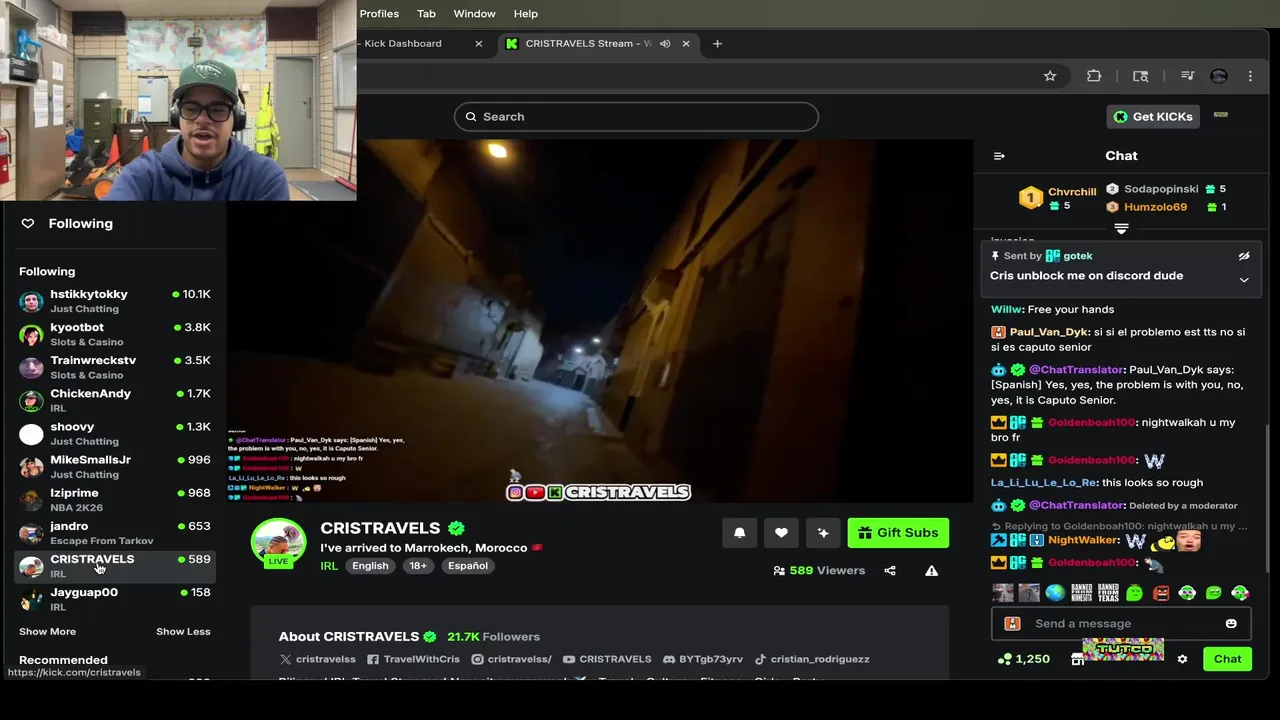The height and width of the screenshot is (720, 1280).
Task: Open kyootbot channel in Following
Action: click(115, 334)
